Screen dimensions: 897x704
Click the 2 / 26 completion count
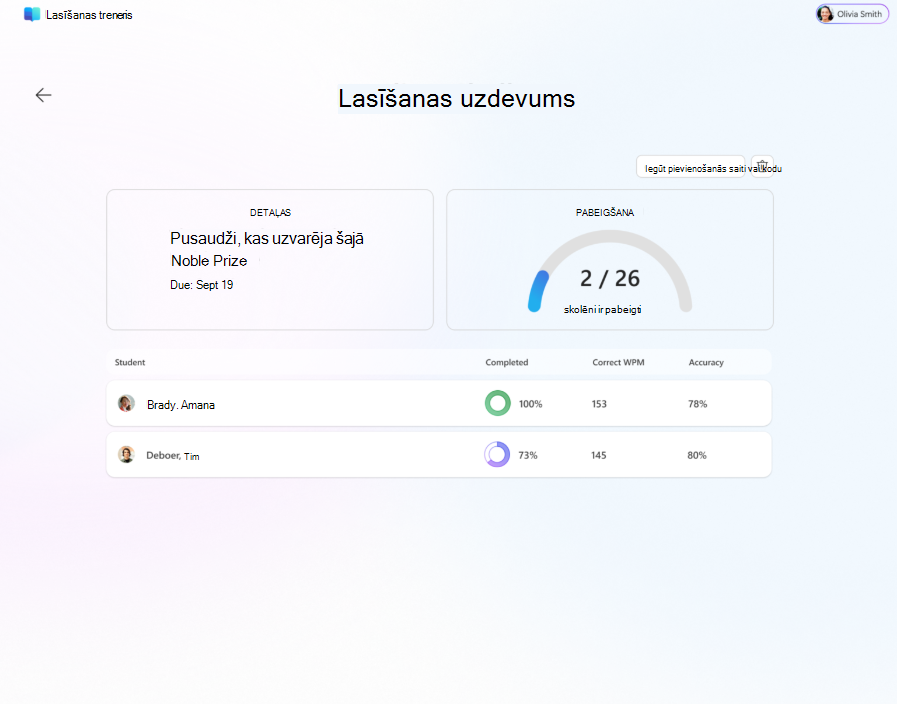point(610,279)
